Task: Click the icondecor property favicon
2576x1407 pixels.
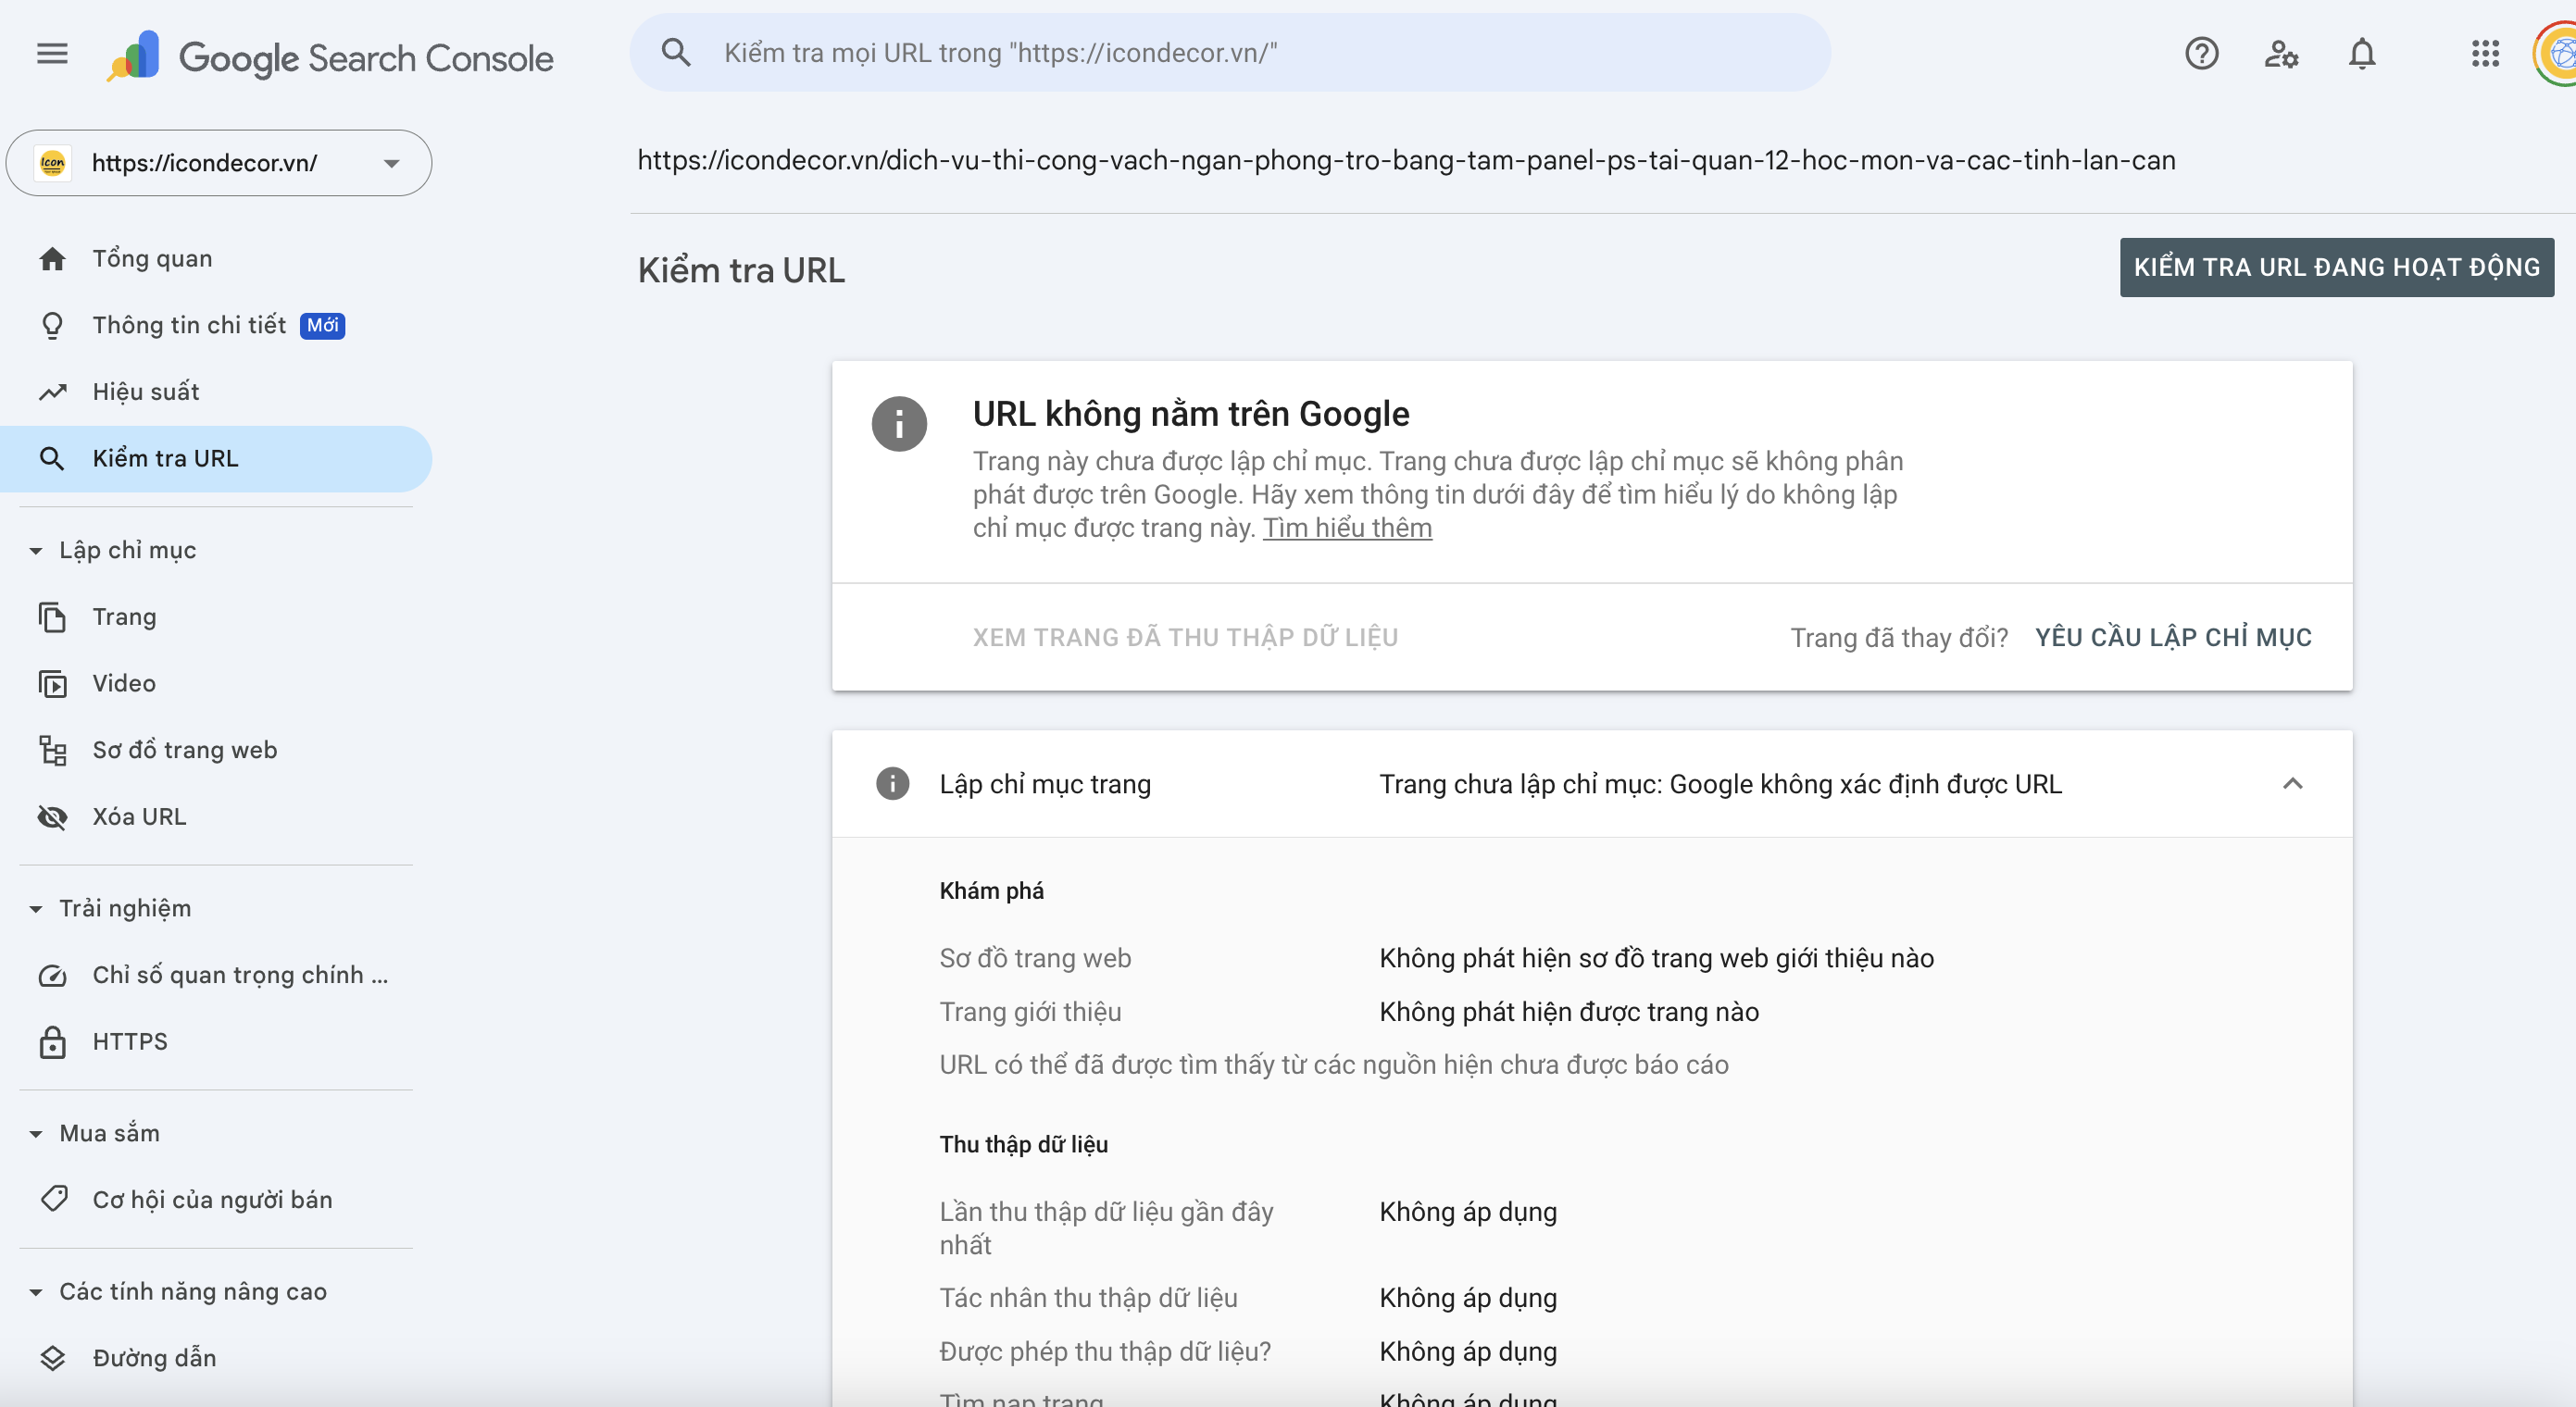Action: pos(53,163)
